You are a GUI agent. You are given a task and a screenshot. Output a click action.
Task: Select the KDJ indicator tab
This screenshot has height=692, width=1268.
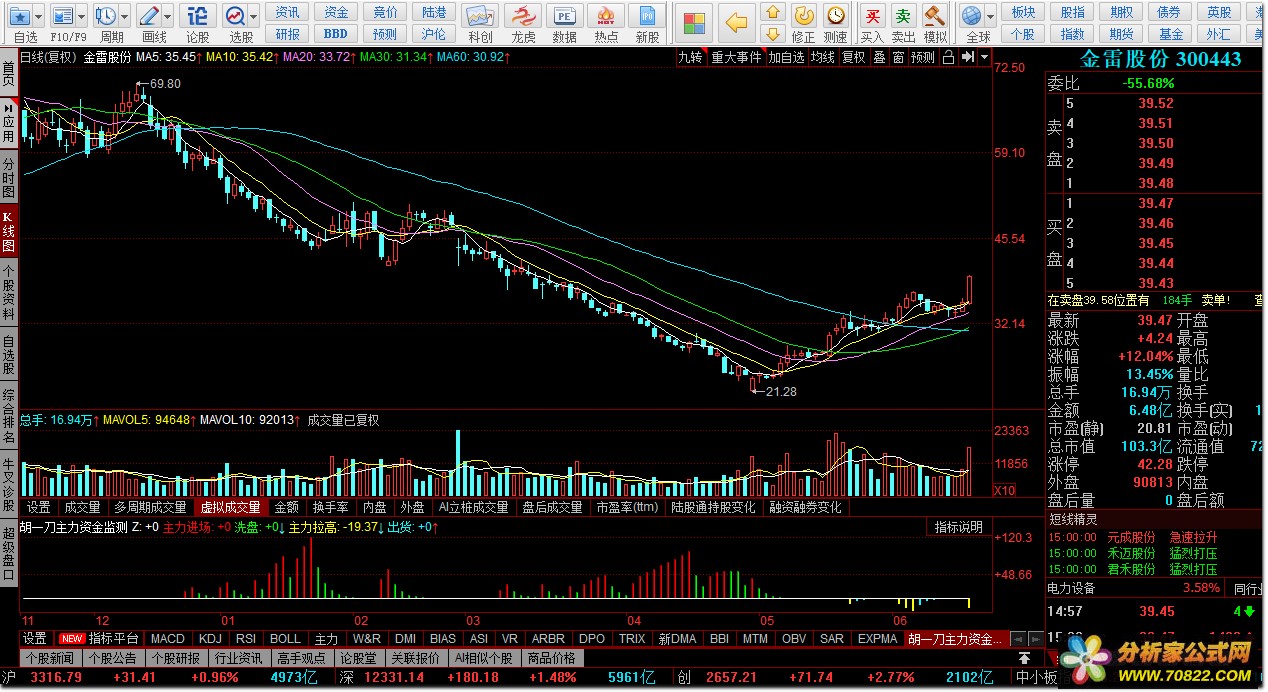210,638
